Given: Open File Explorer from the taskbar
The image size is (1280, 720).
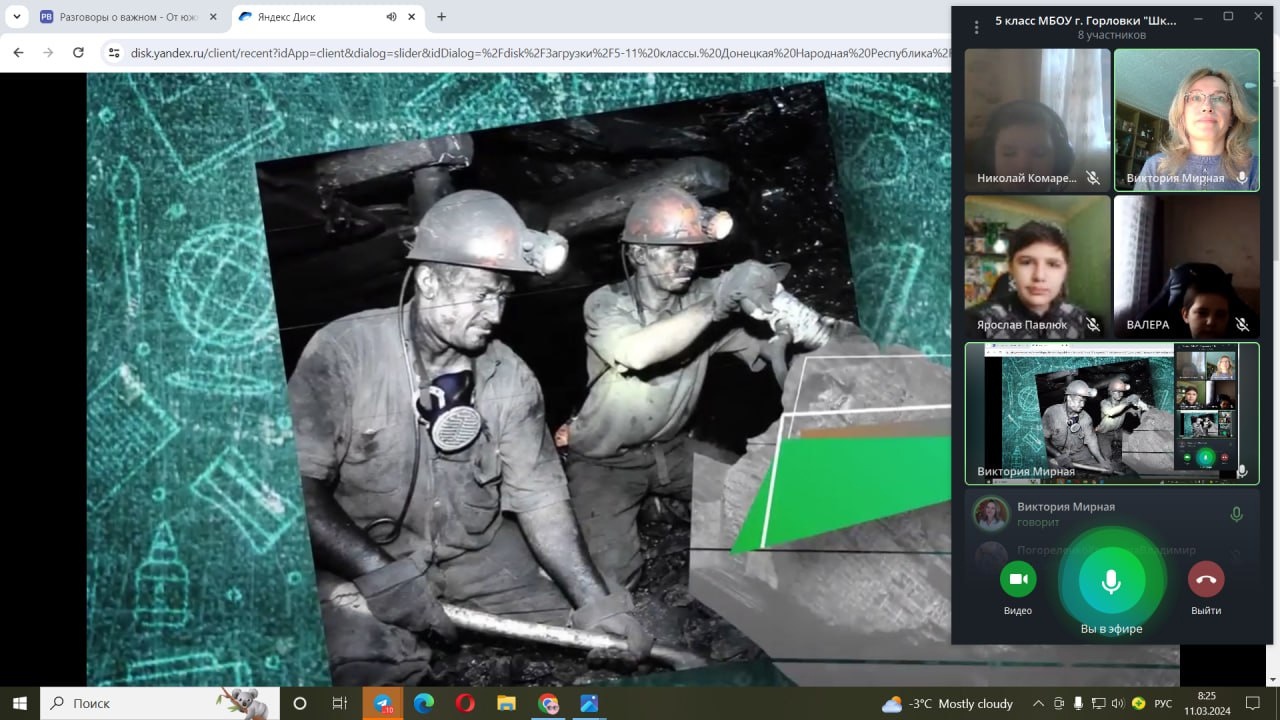Looking at the screenshot, I should point(506,703).
